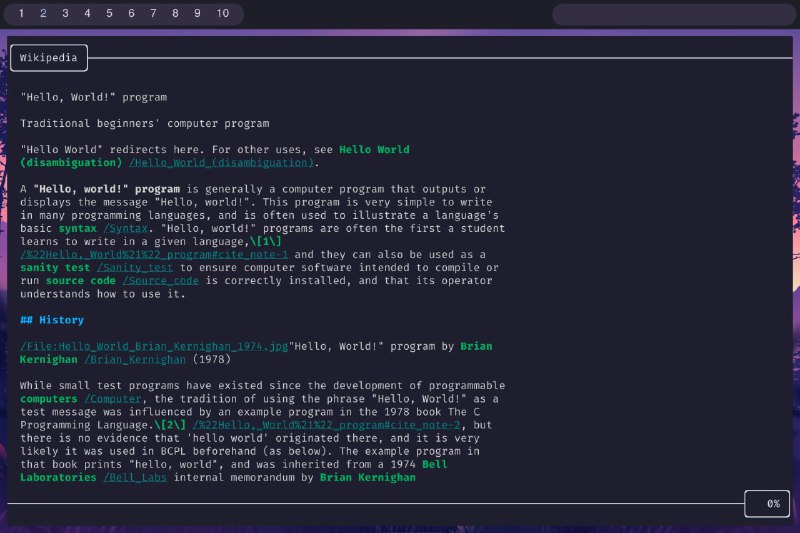Screen dimensions: 800x533
Task: Follow the green sanity test link
Action: tap(55, 267)
